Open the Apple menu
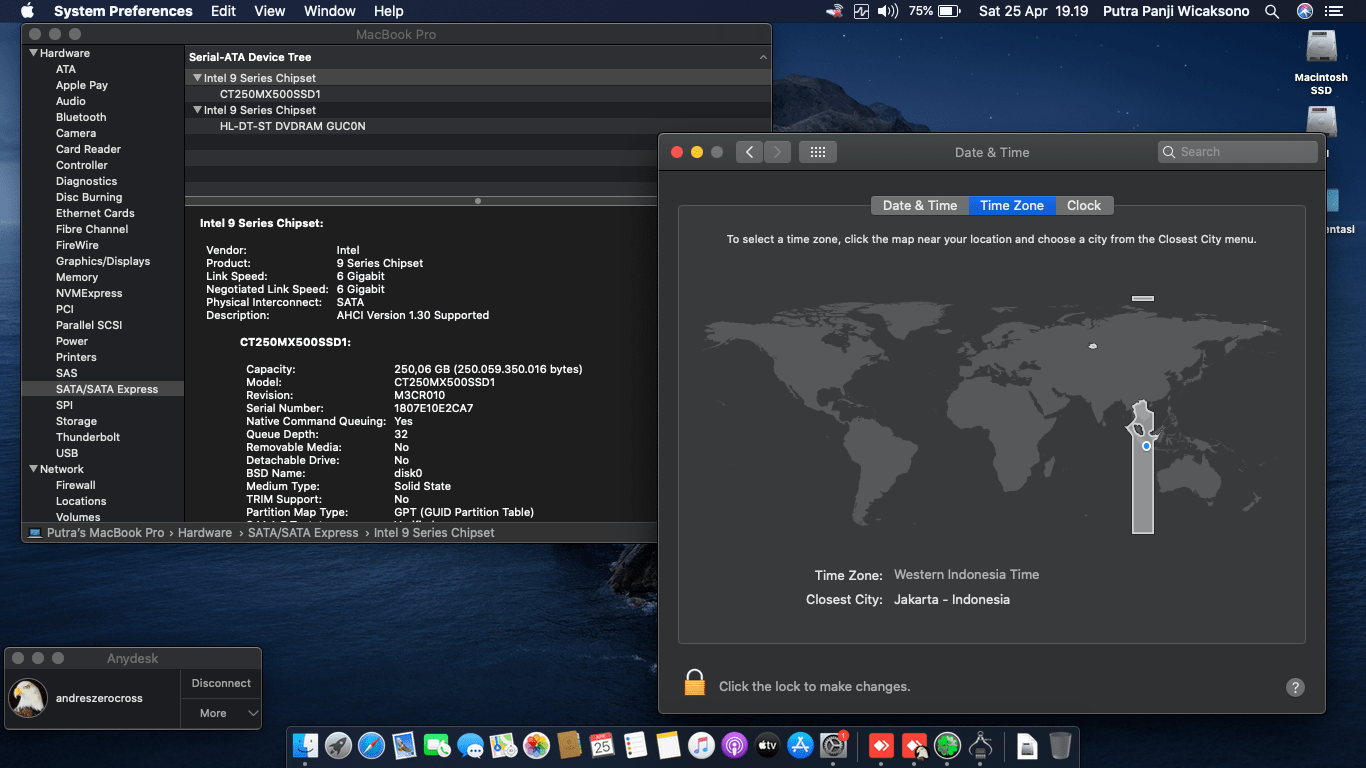 coord(27,11)
